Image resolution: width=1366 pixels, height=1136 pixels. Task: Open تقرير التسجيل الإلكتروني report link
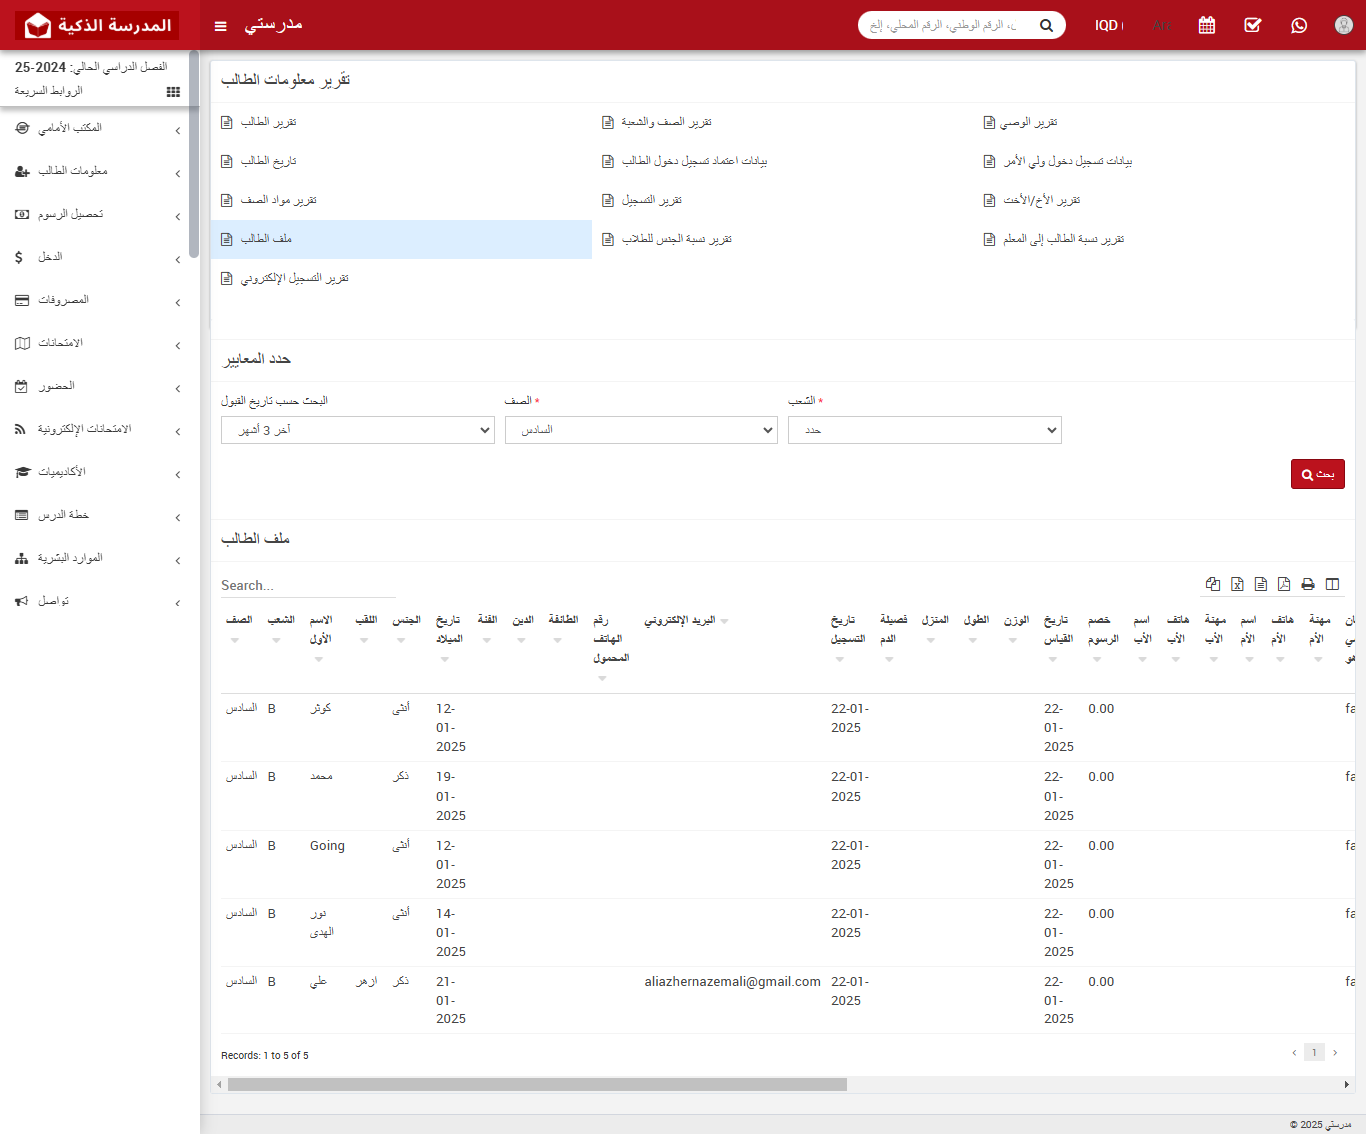[294, 278]
